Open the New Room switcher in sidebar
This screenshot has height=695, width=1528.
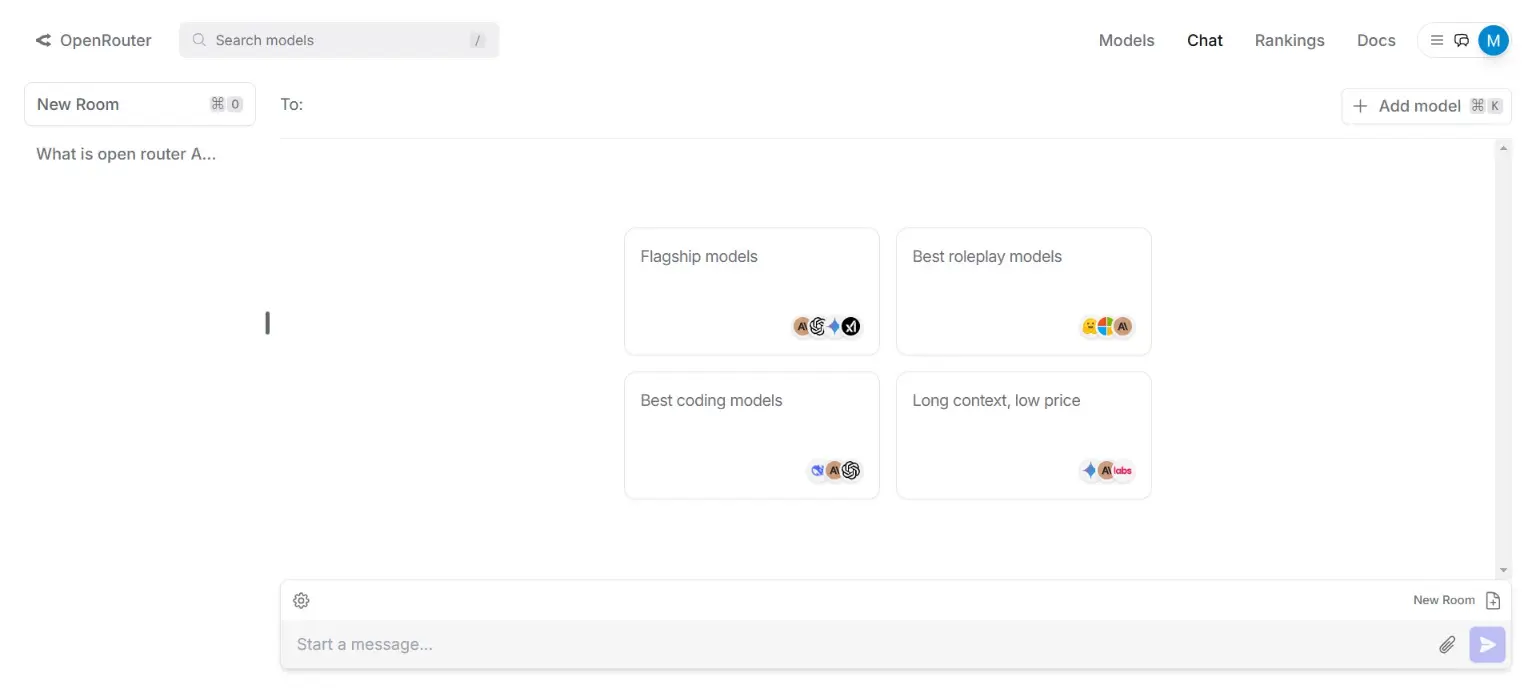click(x=139, y=104)
